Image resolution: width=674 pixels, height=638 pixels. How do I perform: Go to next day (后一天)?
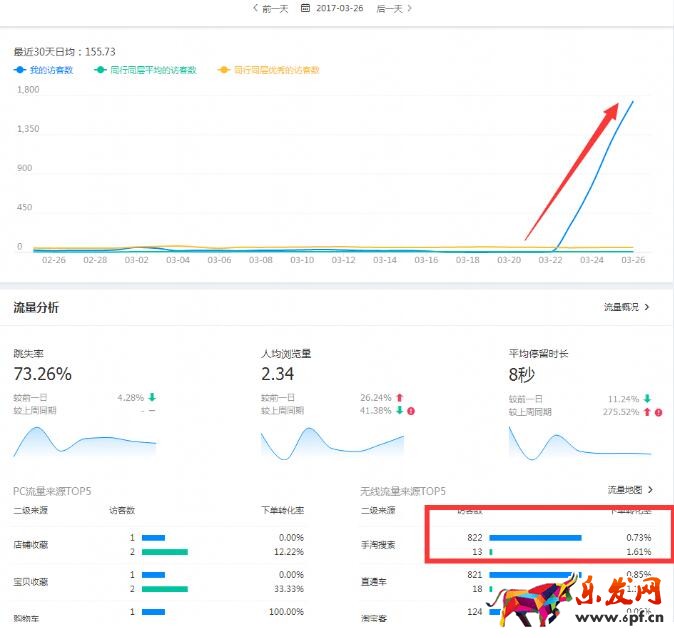(394, 8)
